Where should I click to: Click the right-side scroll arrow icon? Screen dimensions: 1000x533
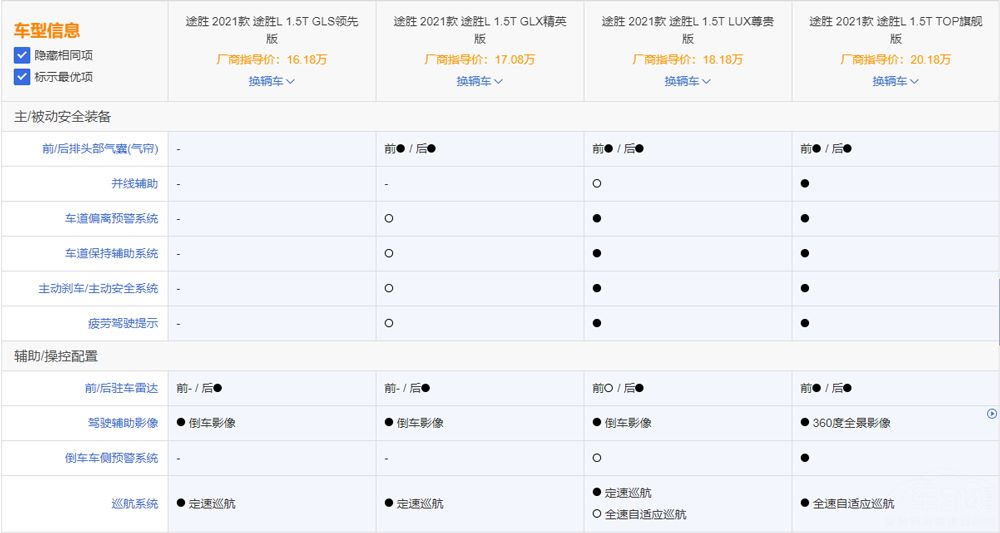(x=991, y=413)
